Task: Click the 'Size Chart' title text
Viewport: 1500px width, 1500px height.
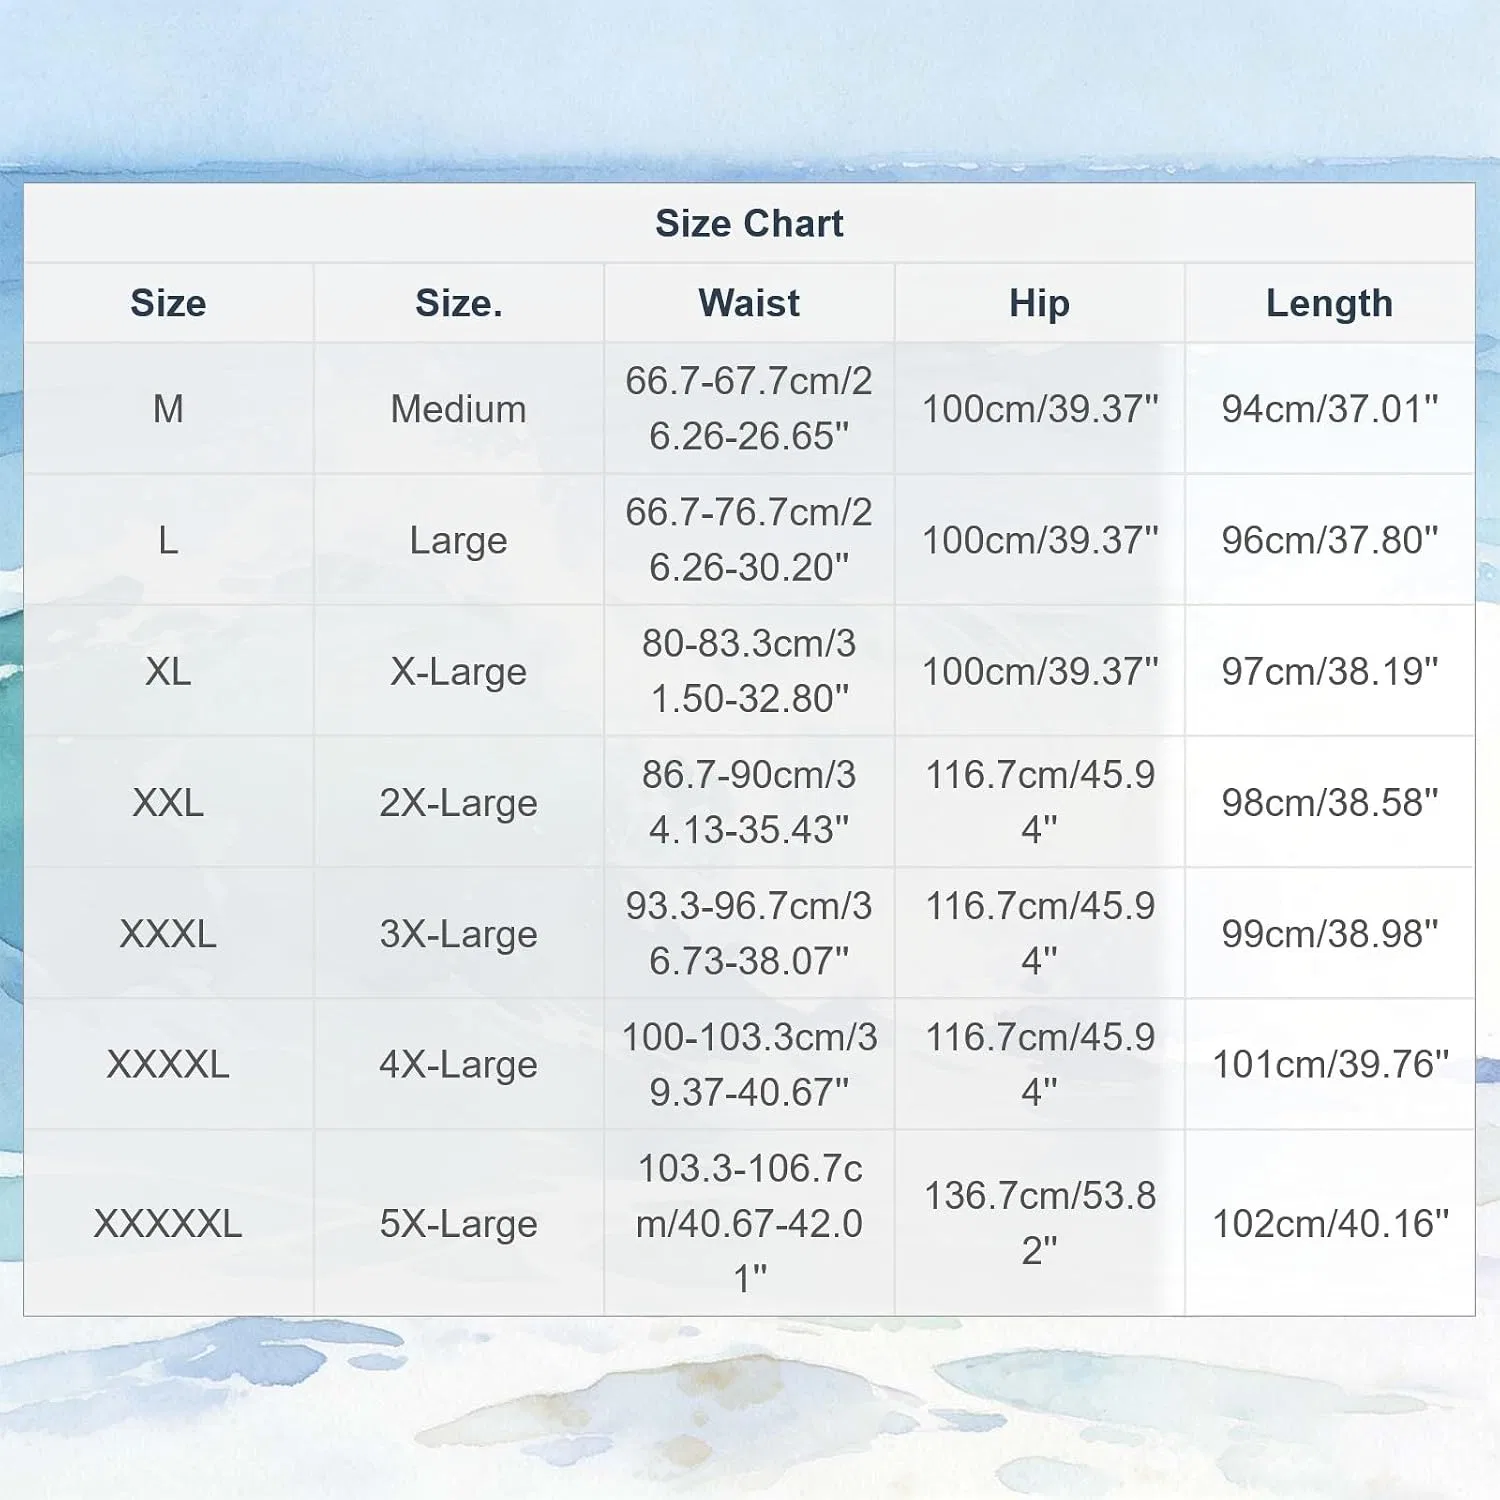Action: tap(749, 223)
